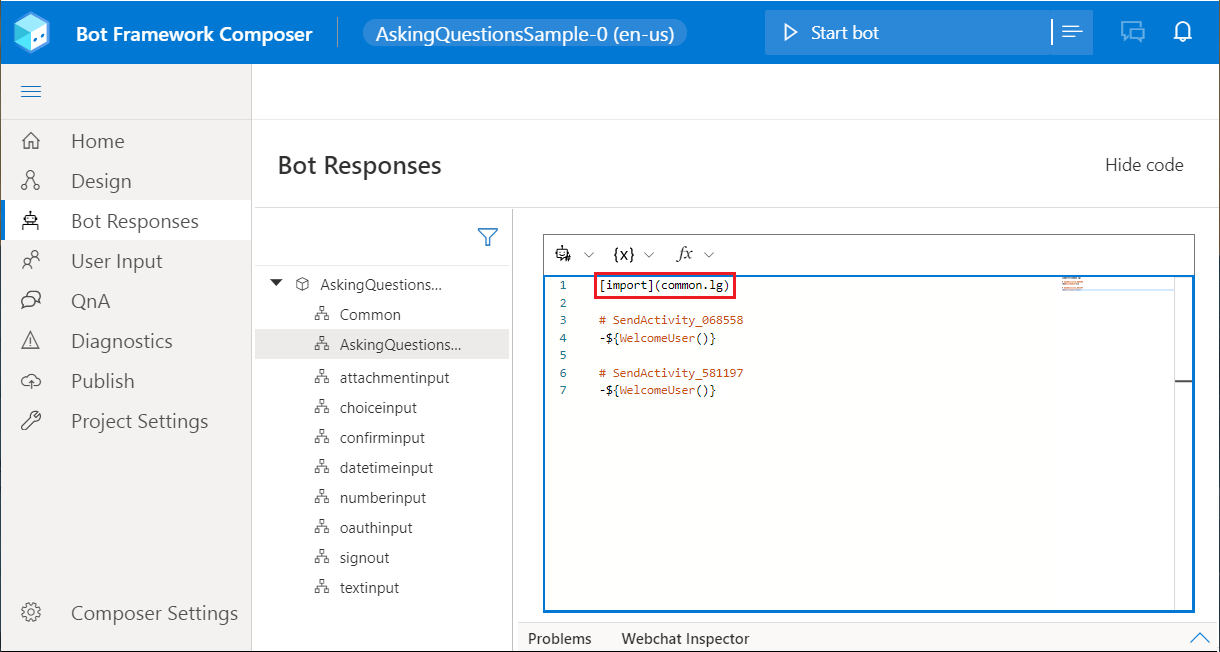Screen dimensions: 1220x652
Task: Open the web chat icon in header
Action: tap(1133, 33)
